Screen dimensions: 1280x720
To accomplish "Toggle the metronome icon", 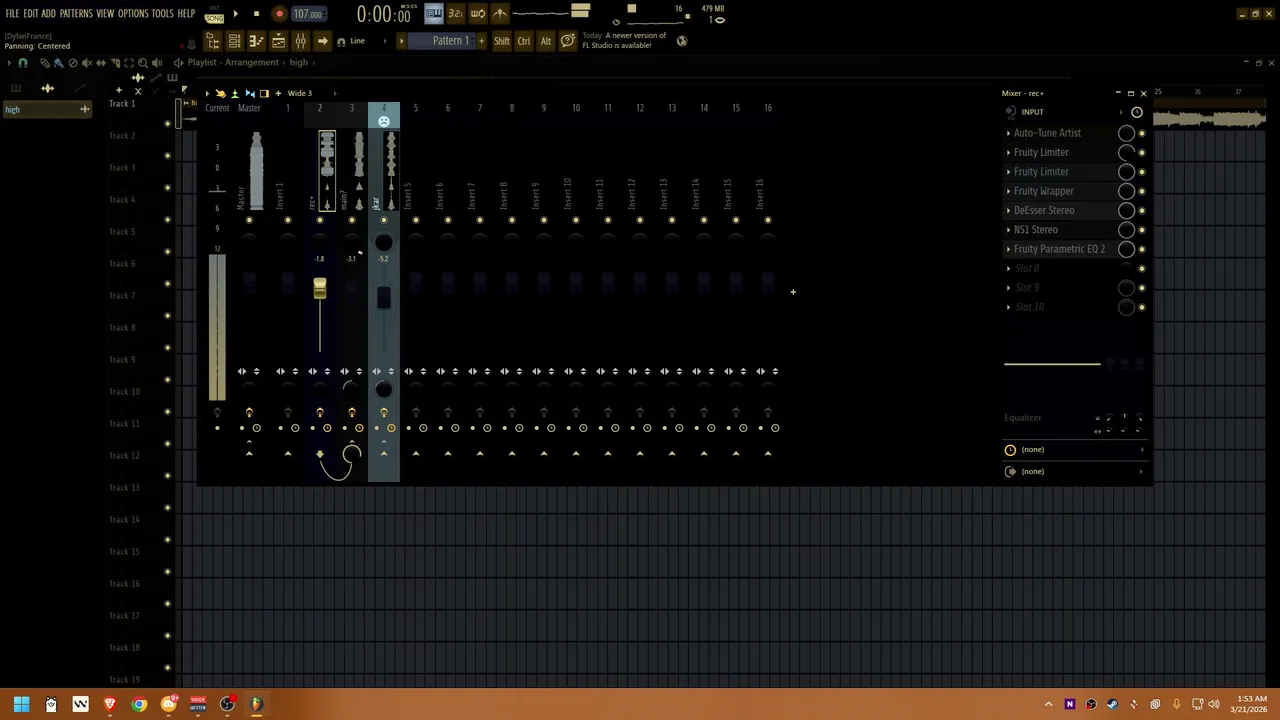I will coord(500,13).
